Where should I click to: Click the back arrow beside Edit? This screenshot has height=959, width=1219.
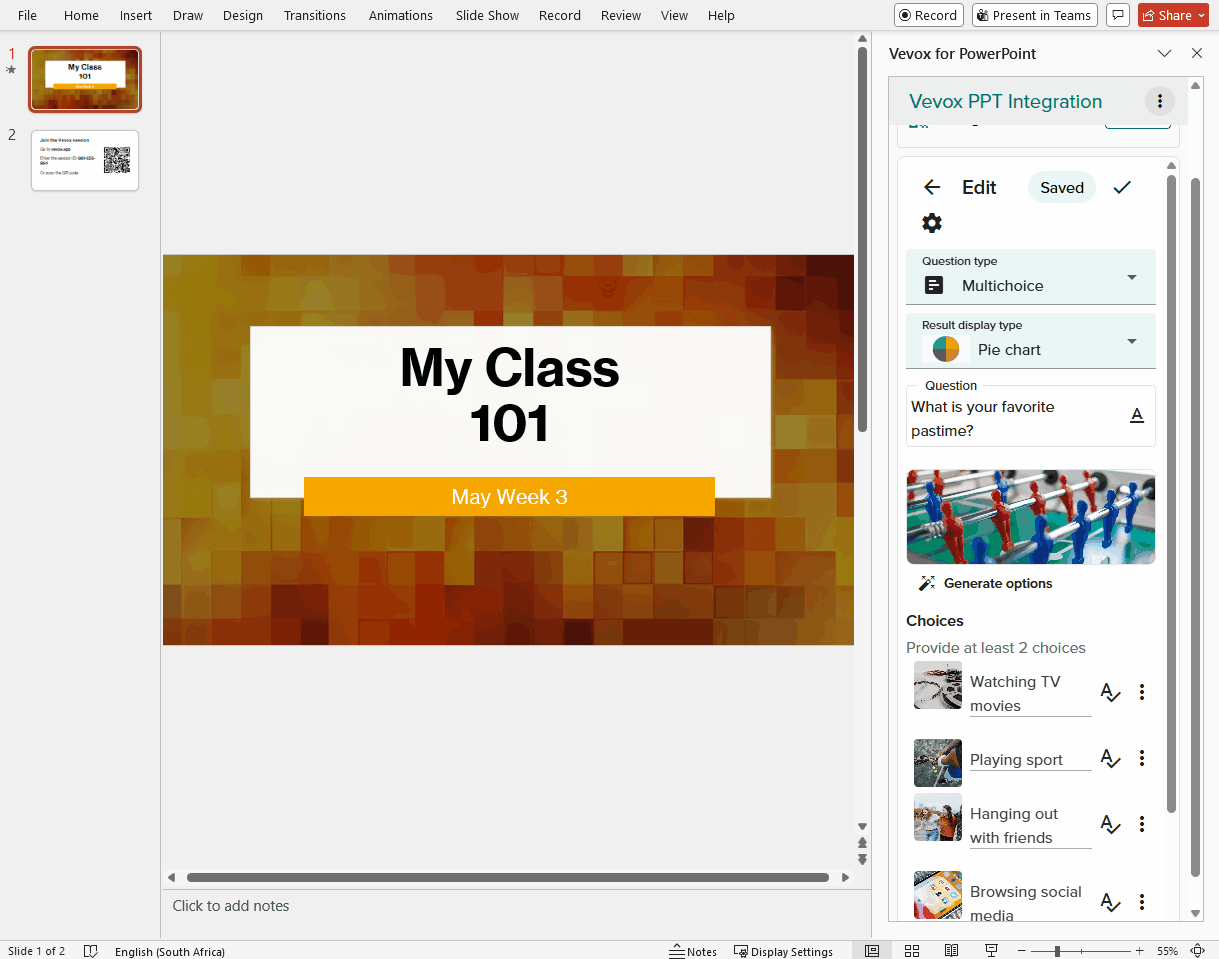pos(932,187)
